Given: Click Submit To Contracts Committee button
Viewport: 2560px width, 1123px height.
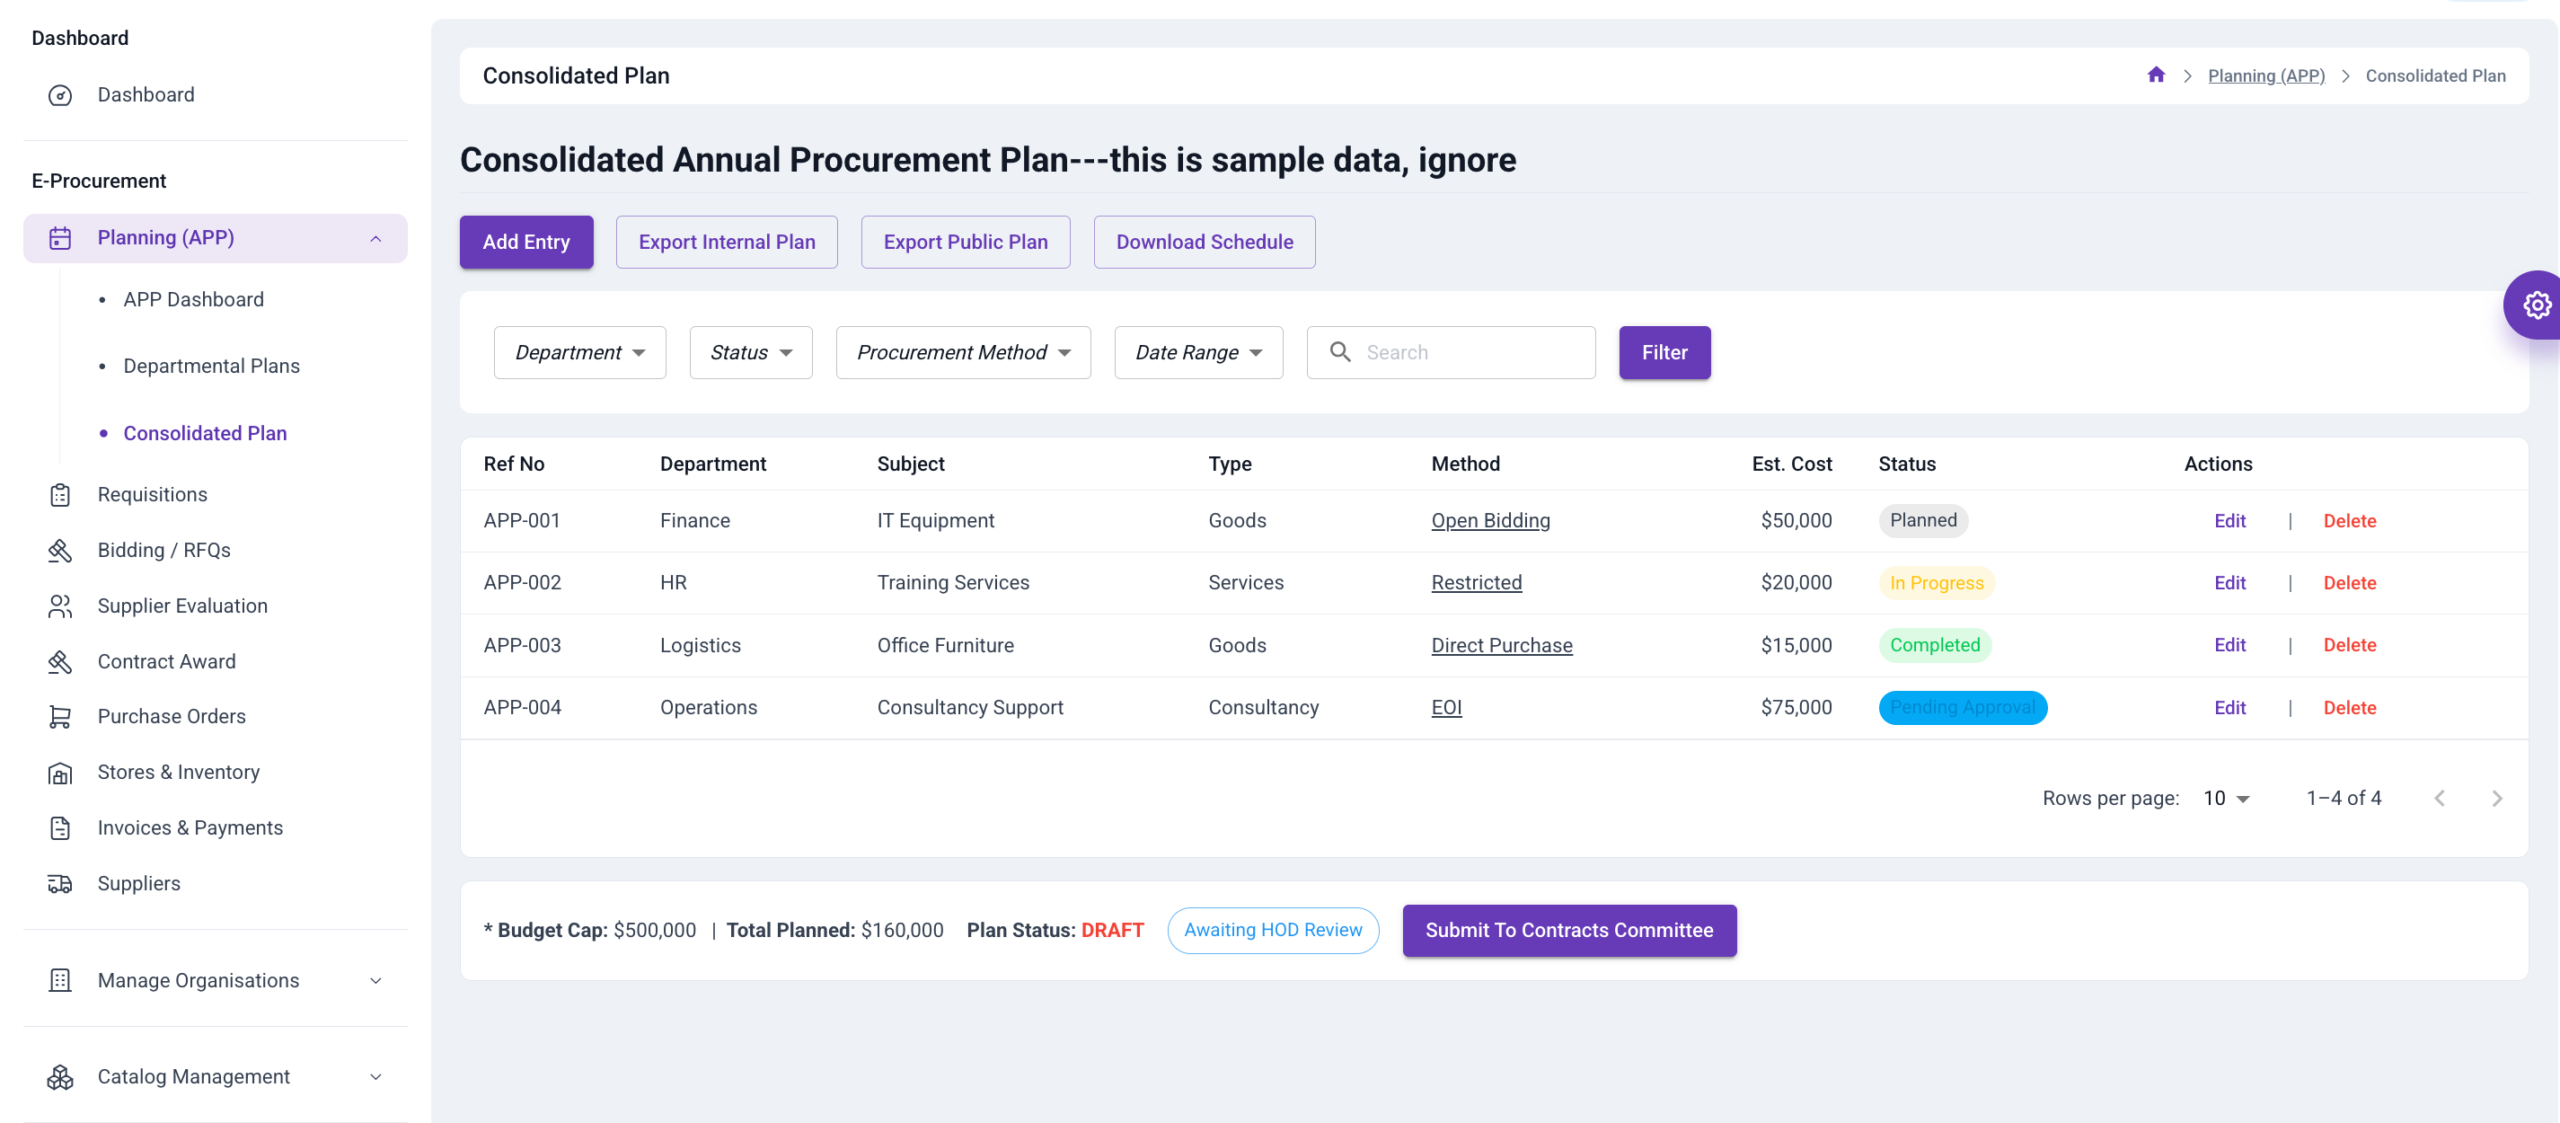Looking at the screenshot, I should coord(1569,930).
